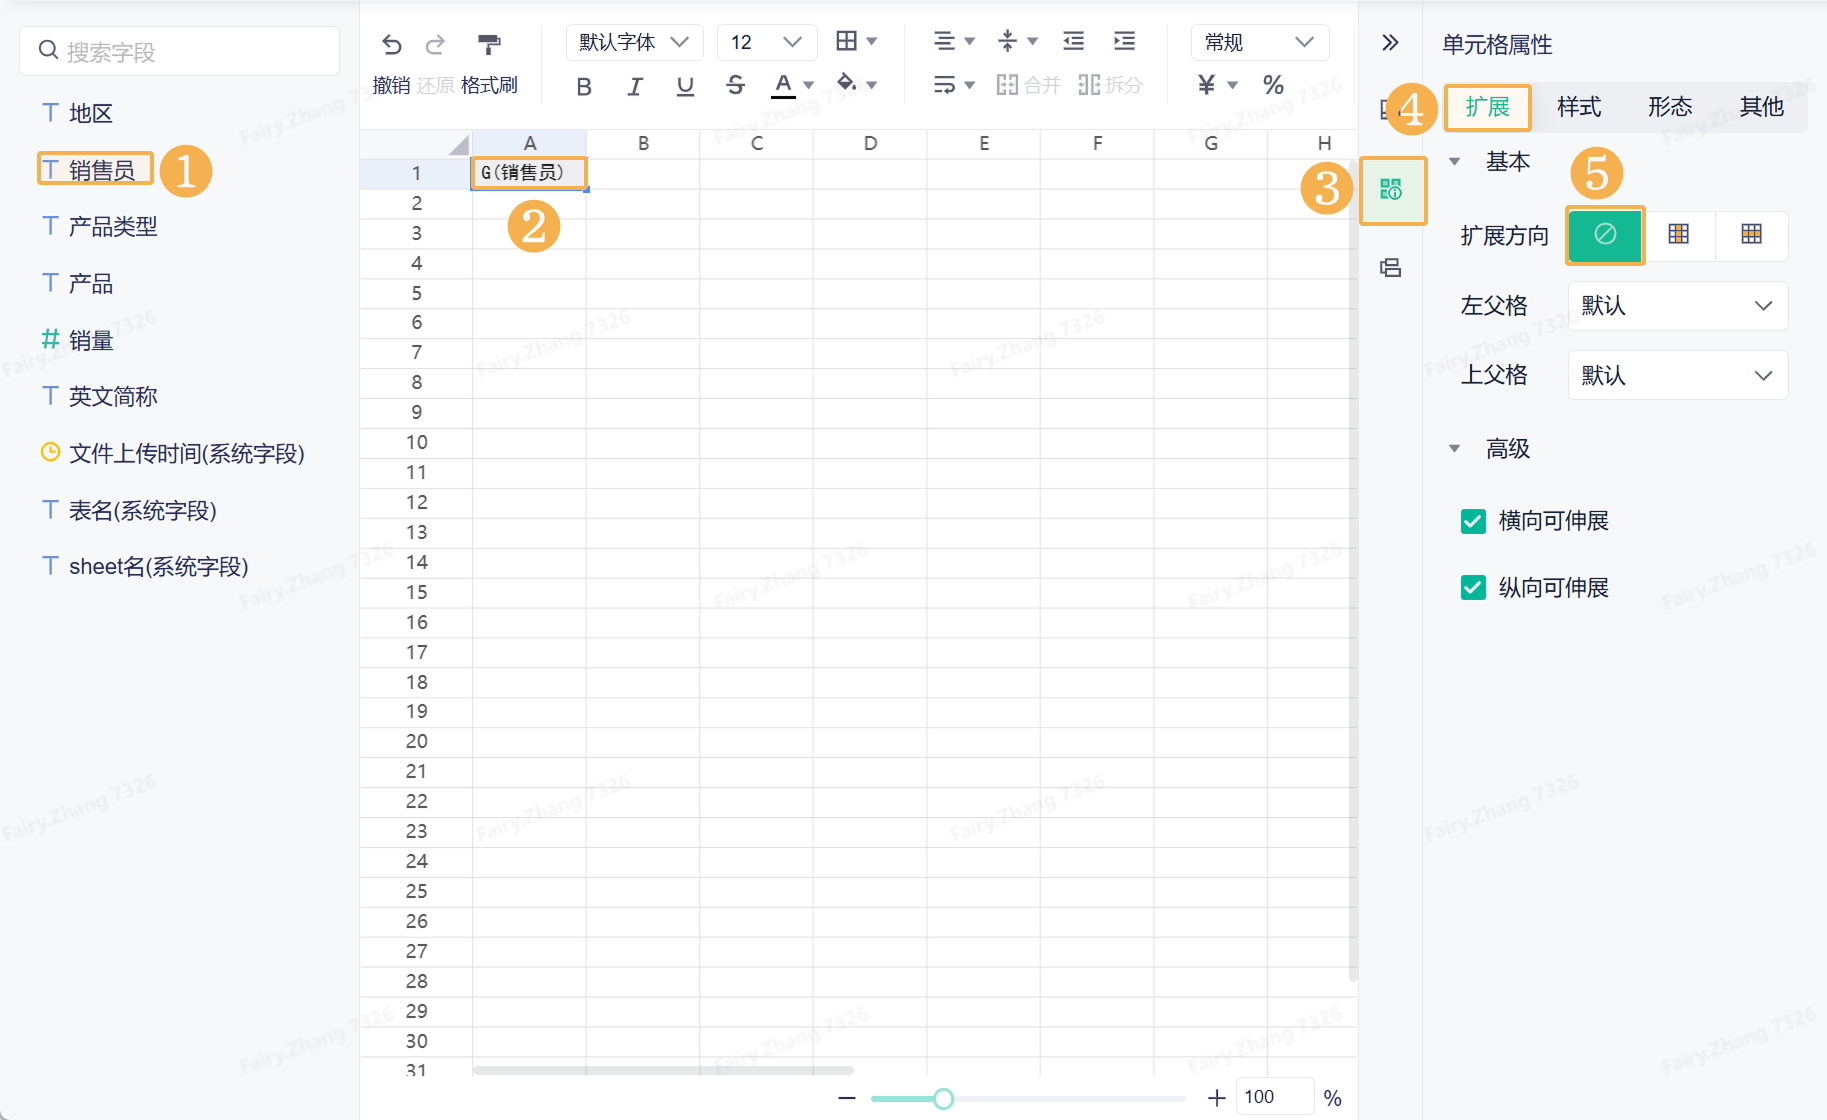The width and height of the screenshot is (1827, 1120).
Task: Open the font size 12 dropdown
Action: (767, 42)
